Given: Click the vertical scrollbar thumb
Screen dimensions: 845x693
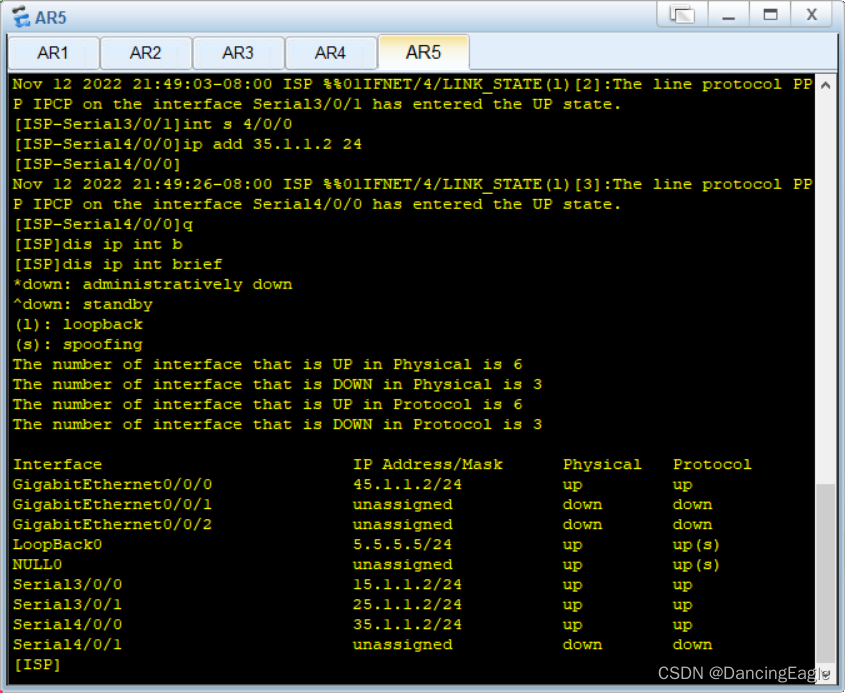Looking at the screenshot, I should coord(825,574).
